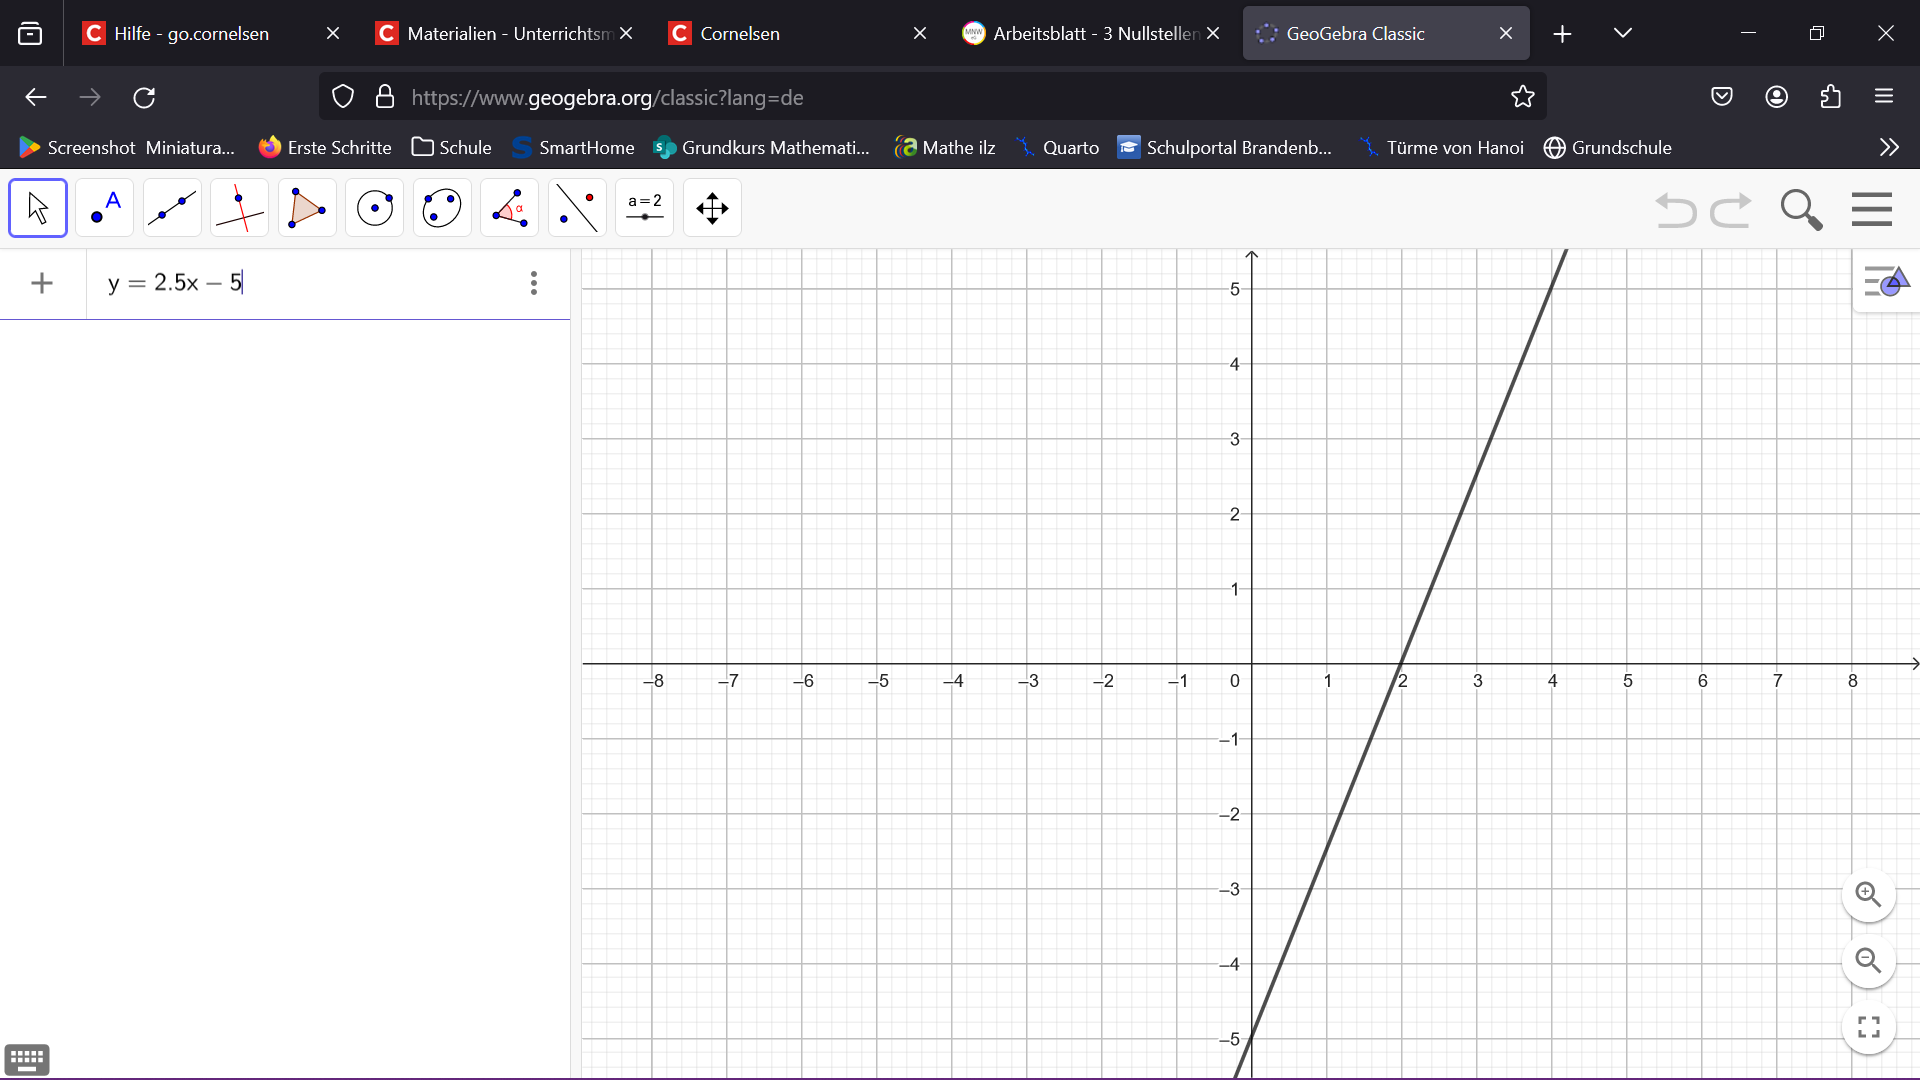Show more bookmarks with the chevron
Screen dimensions: 1920x1080
tap(1888, 148)
